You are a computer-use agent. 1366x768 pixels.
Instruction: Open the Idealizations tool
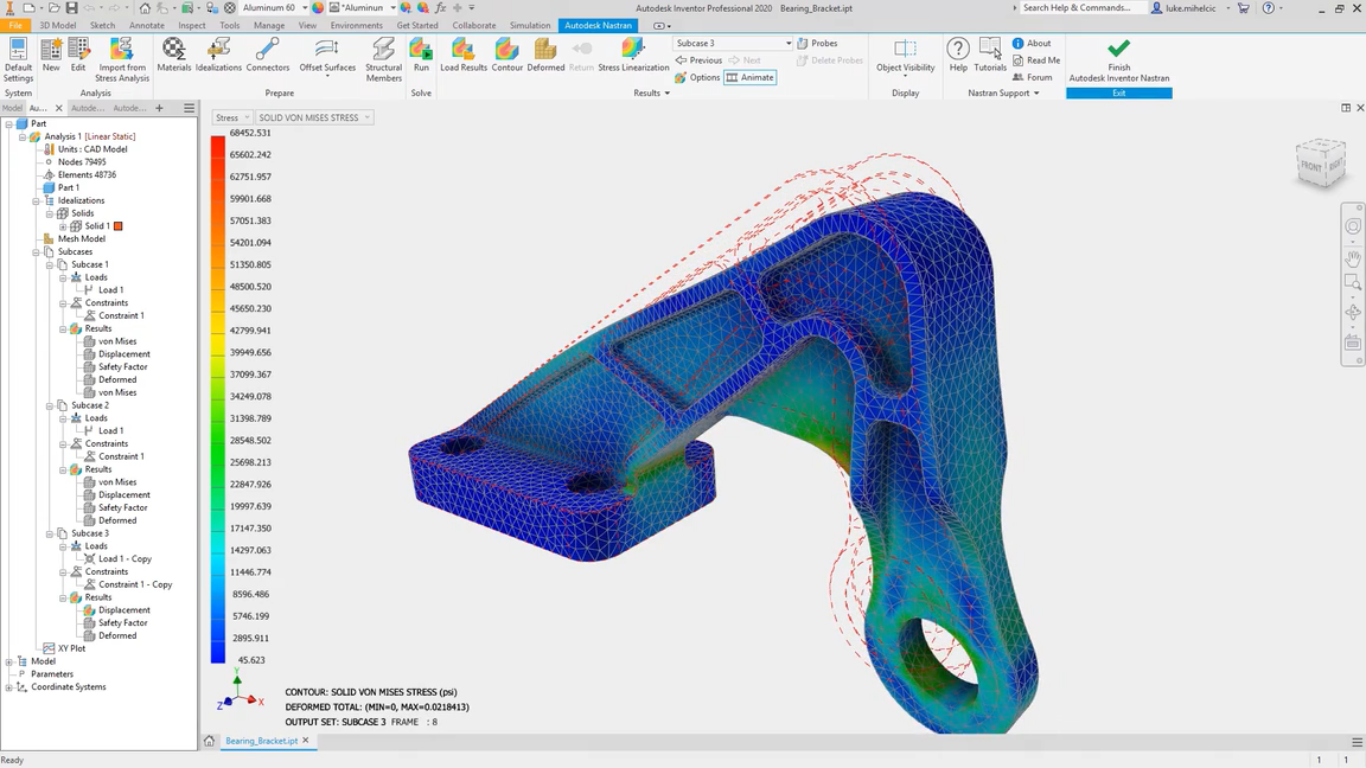[x=218, y=55]
